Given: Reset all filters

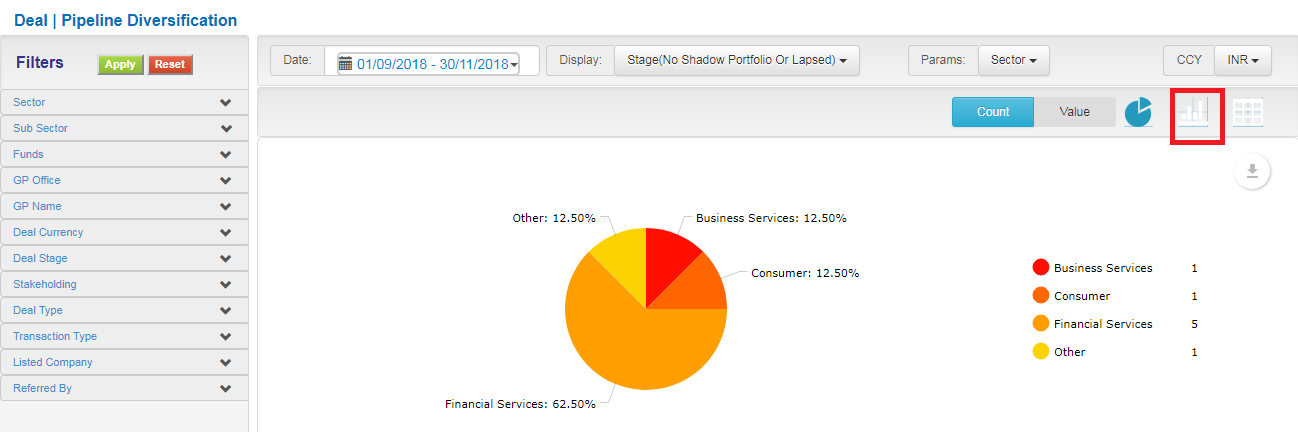Looking at the screenshot, I should point(170,64).
